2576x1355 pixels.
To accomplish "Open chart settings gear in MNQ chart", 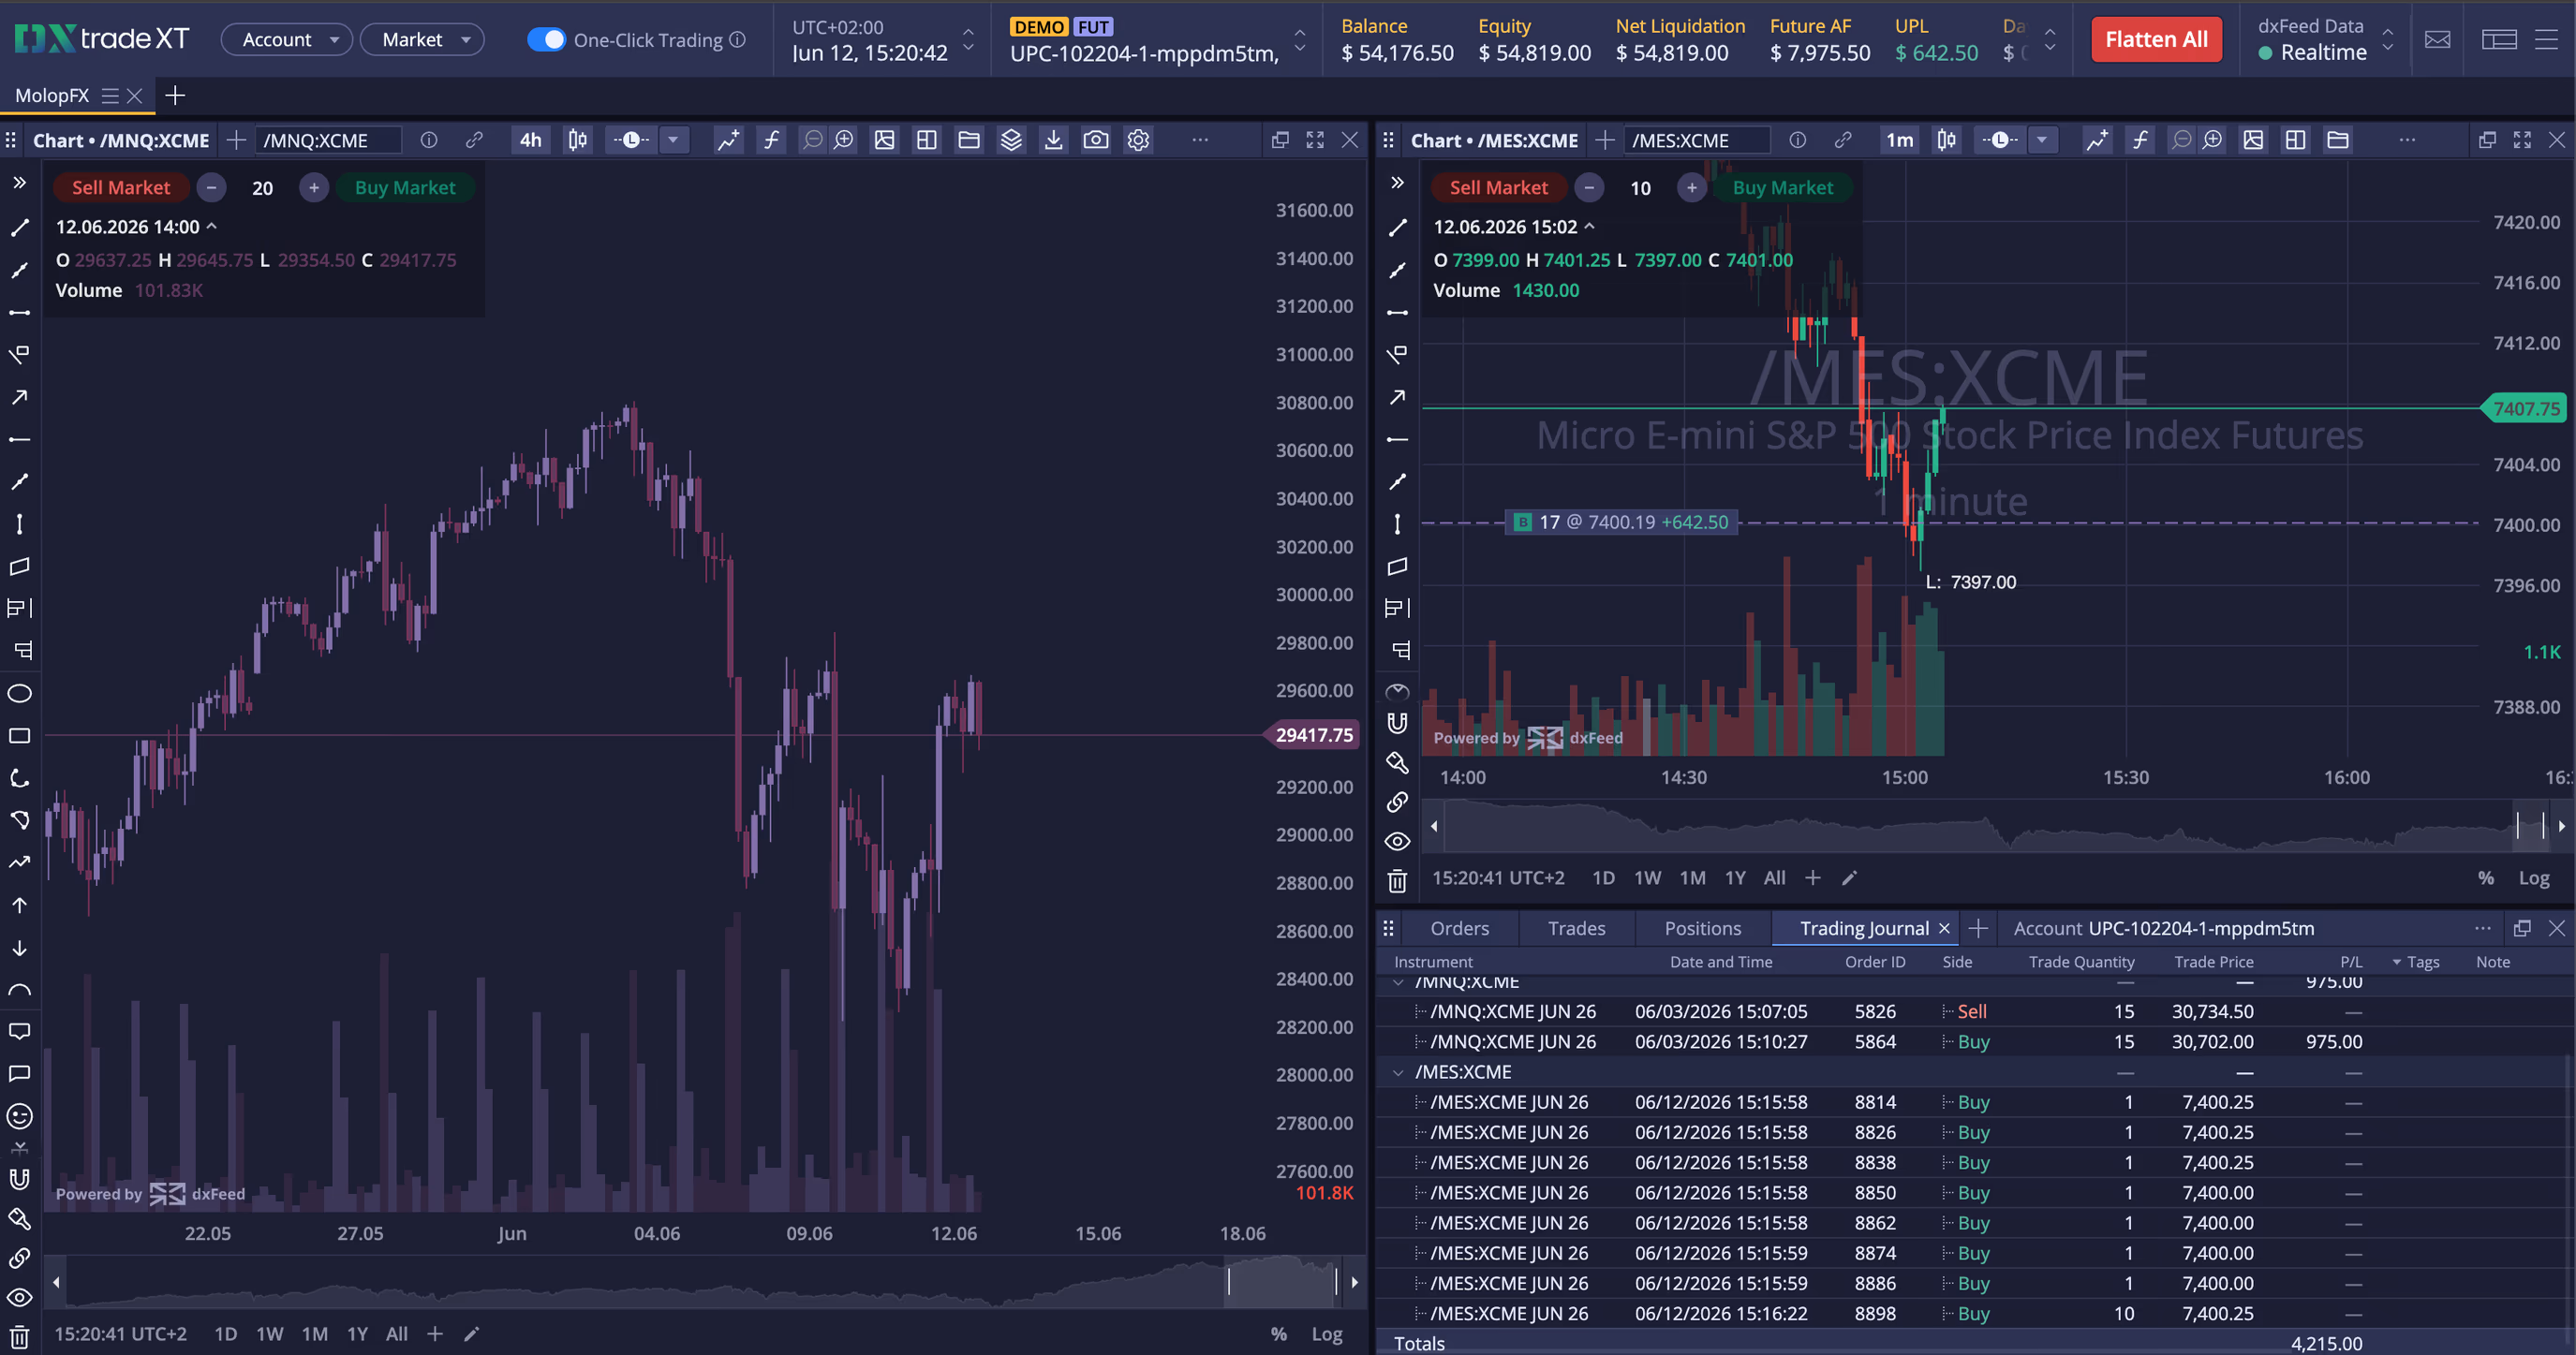I will pos(1138,140).
